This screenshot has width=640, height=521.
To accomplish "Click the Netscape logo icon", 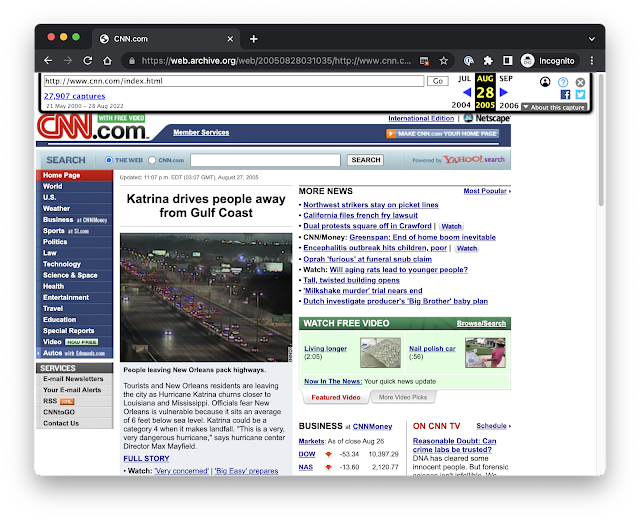I will (x=469, y=118).
